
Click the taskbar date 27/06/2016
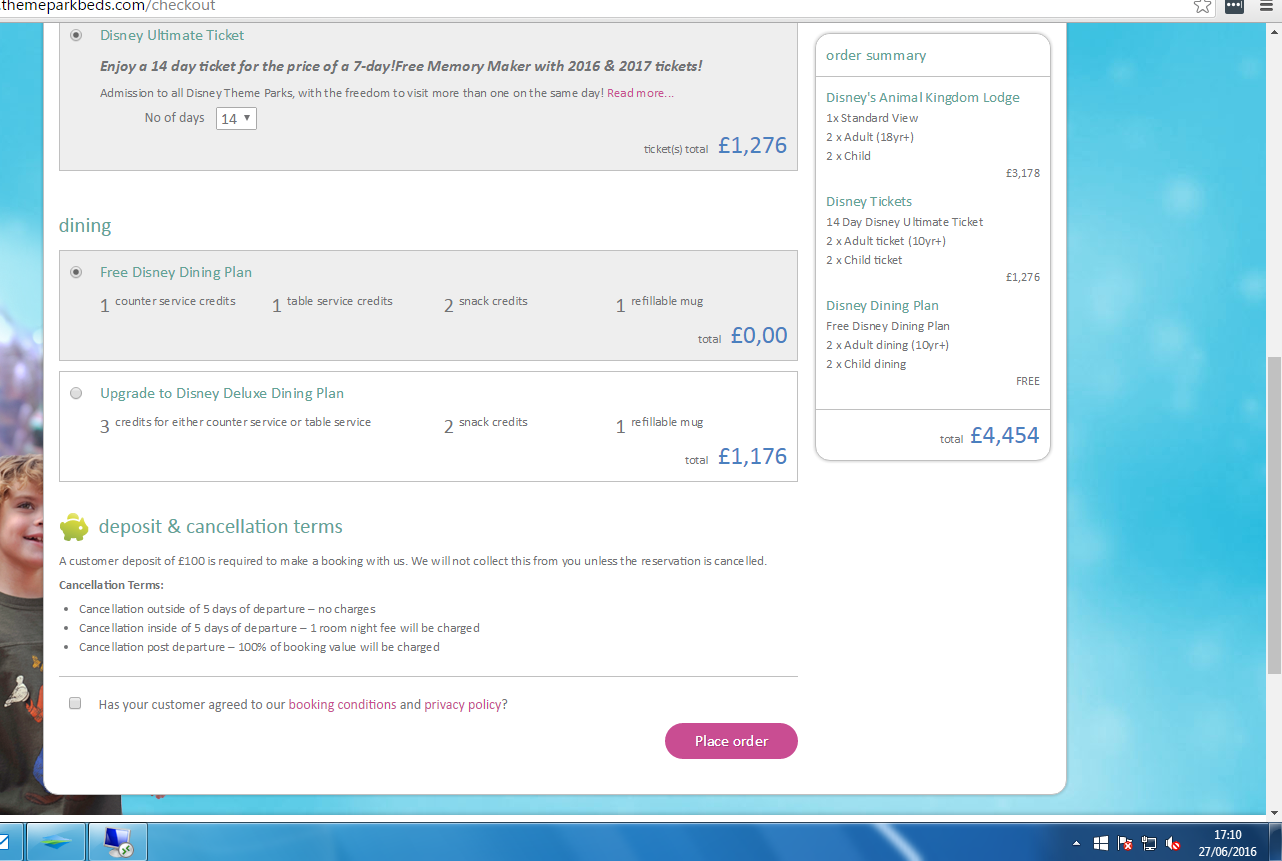pyautogui.click(x=1227, y=851)
